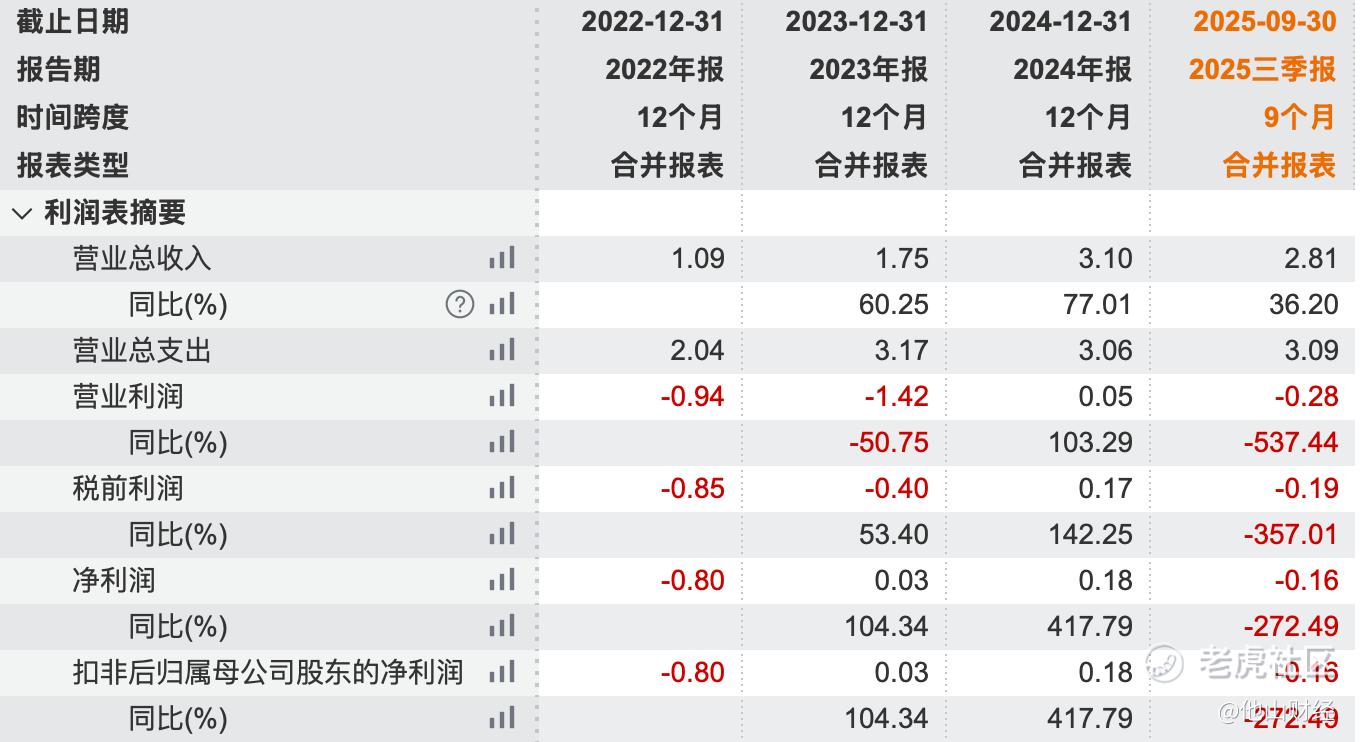Click 2025 营业利润 同比 value -537.44
The height and width of the screenshot is (742, 1362).
(x=1290, y=442)
